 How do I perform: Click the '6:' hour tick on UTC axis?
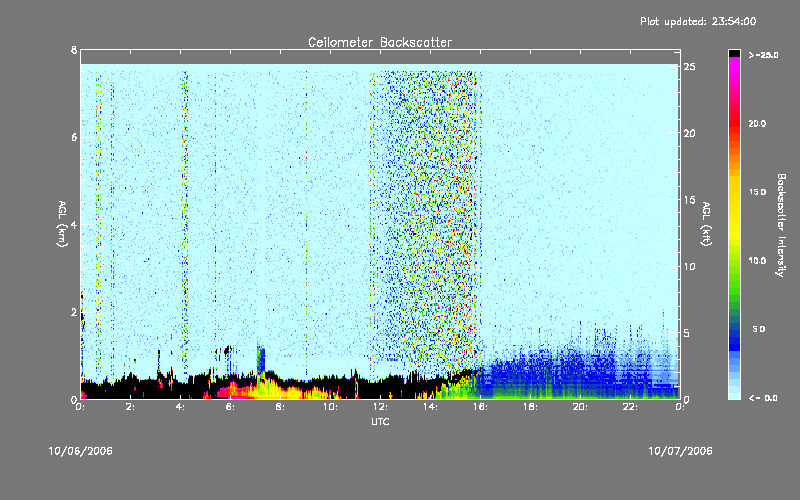pyautogui.click(x=230, y=407)
